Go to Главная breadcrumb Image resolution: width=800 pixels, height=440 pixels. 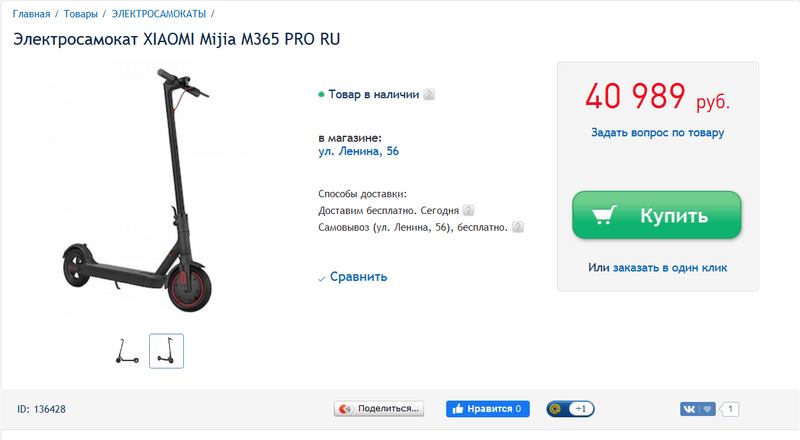coord(32,14)
